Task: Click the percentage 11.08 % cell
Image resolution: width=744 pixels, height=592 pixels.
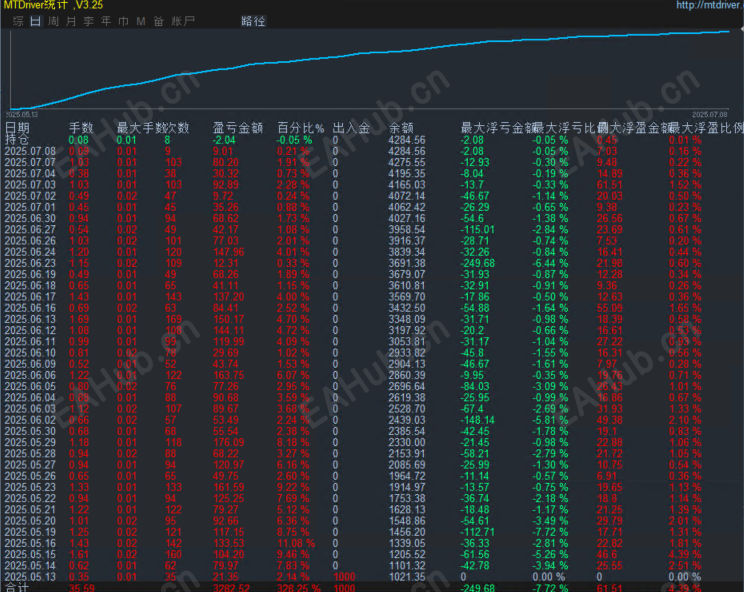Action: point(296,543)
